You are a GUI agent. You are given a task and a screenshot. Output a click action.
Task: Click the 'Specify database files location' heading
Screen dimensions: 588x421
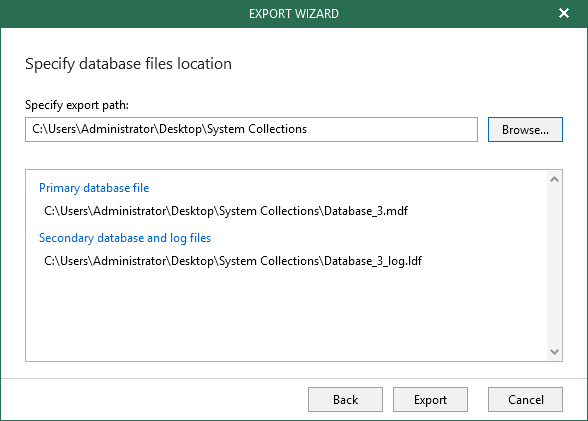(x=128, y=64)
